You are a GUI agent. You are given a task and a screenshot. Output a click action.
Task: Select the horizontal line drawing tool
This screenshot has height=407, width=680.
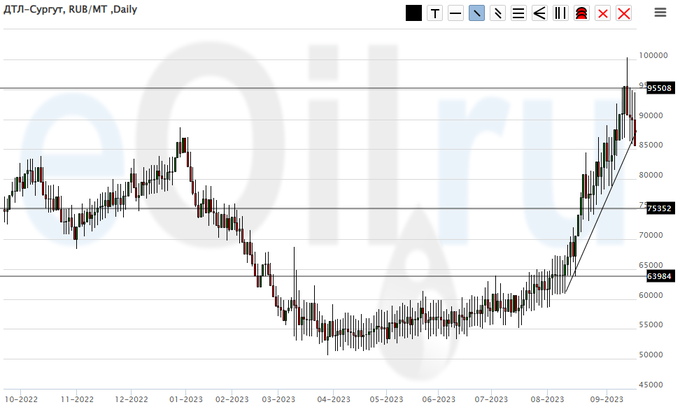pyautogui.click(x=456, y=13)
